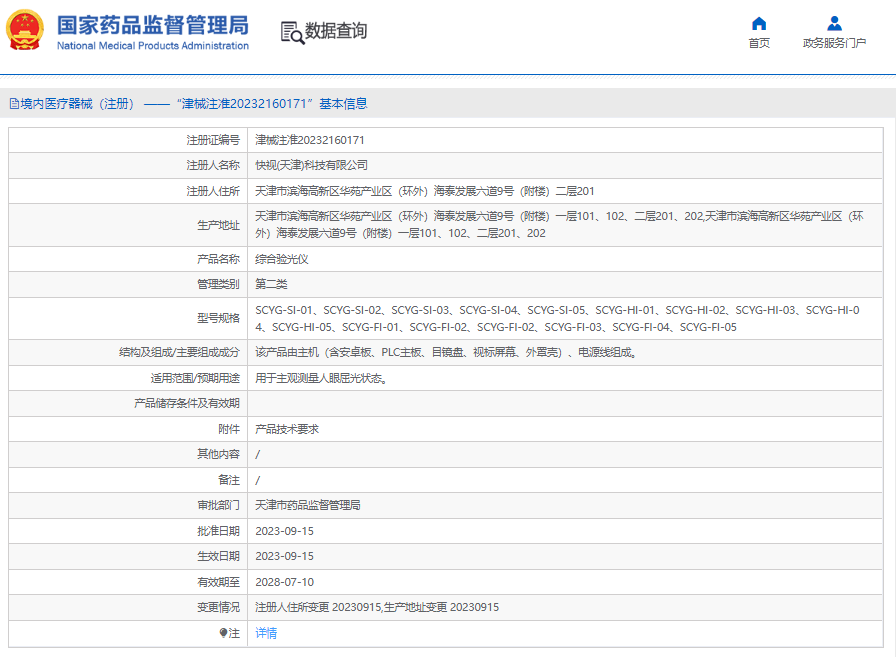Image resolution: width=896 pixels, height=657 pixels.
Task: Click the 管理类别 row label
Action: point(218,284)
